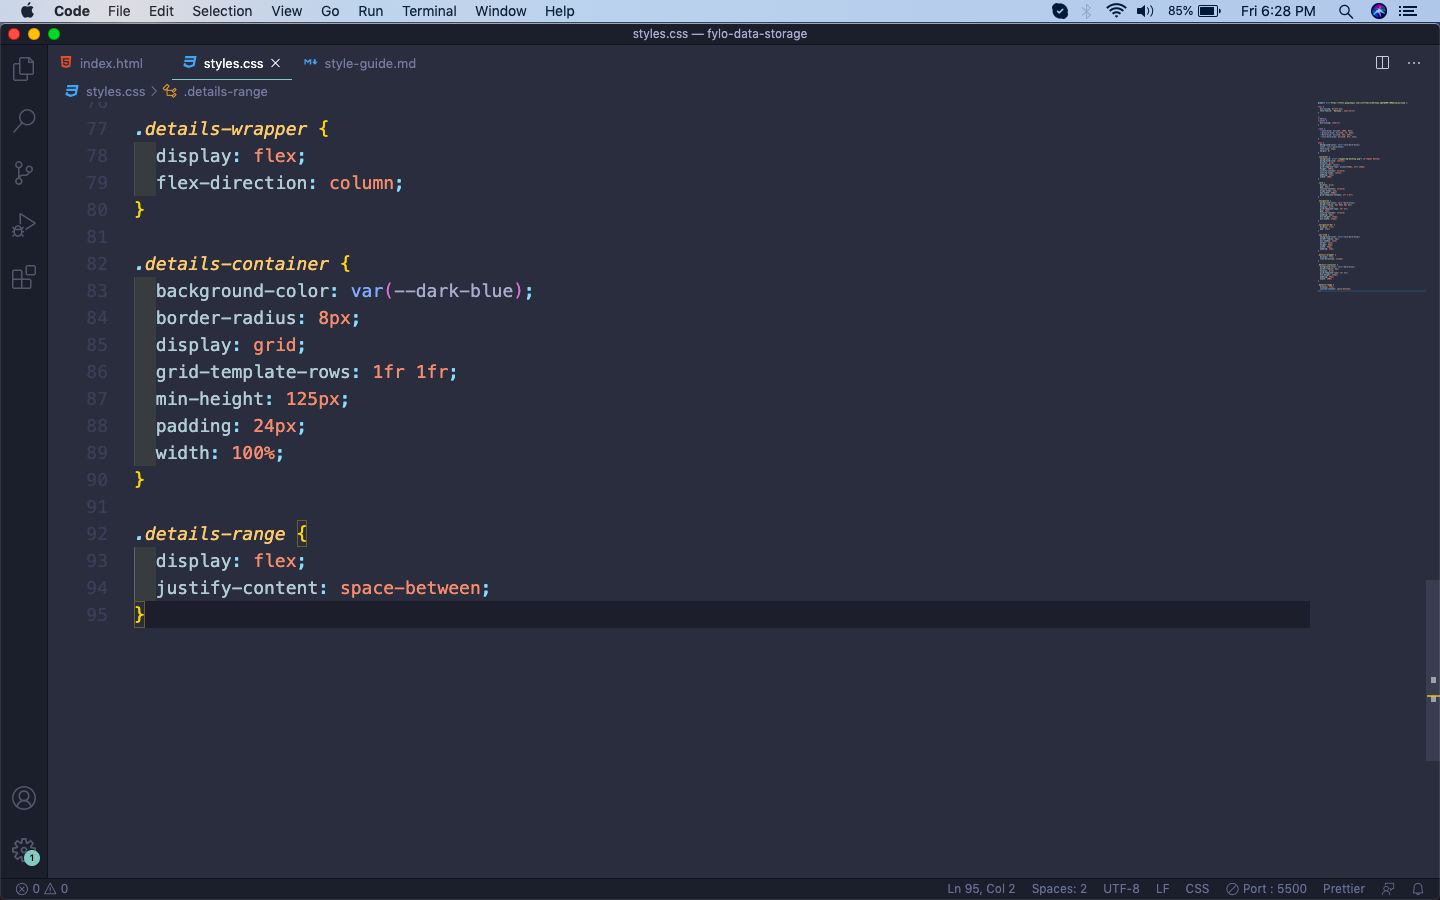Click the code minimap

(x=1367, y=195)
